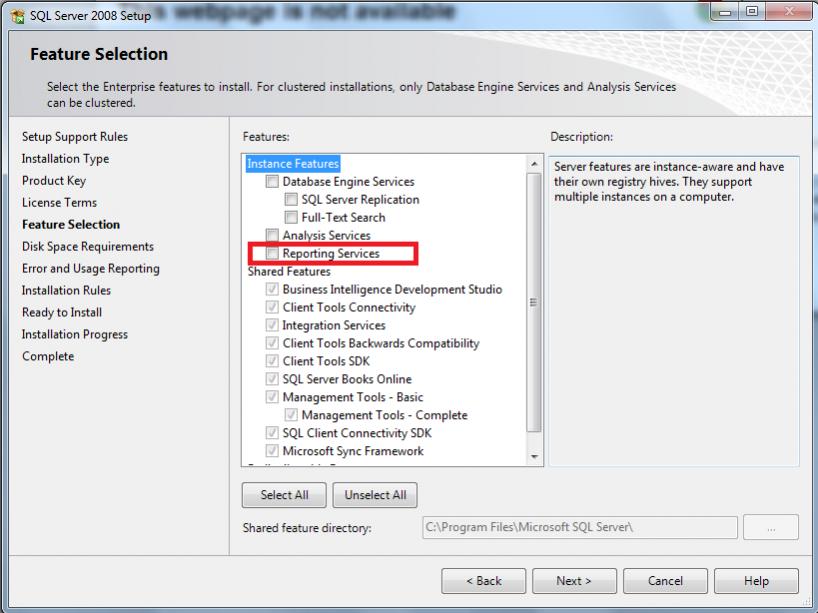The height and width of the screenshot is (613, 818).
Task: Select the Microsoft Sync Framework label
Action: click(x=353, y=451)
